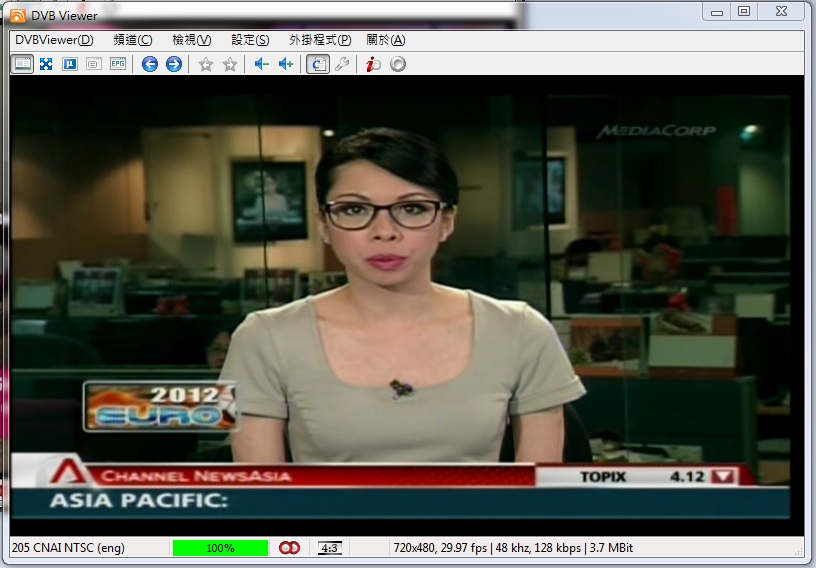Go to previous channel with the left arrow
The width and height of the screenshot is (816, 568).
coord(150,64)
